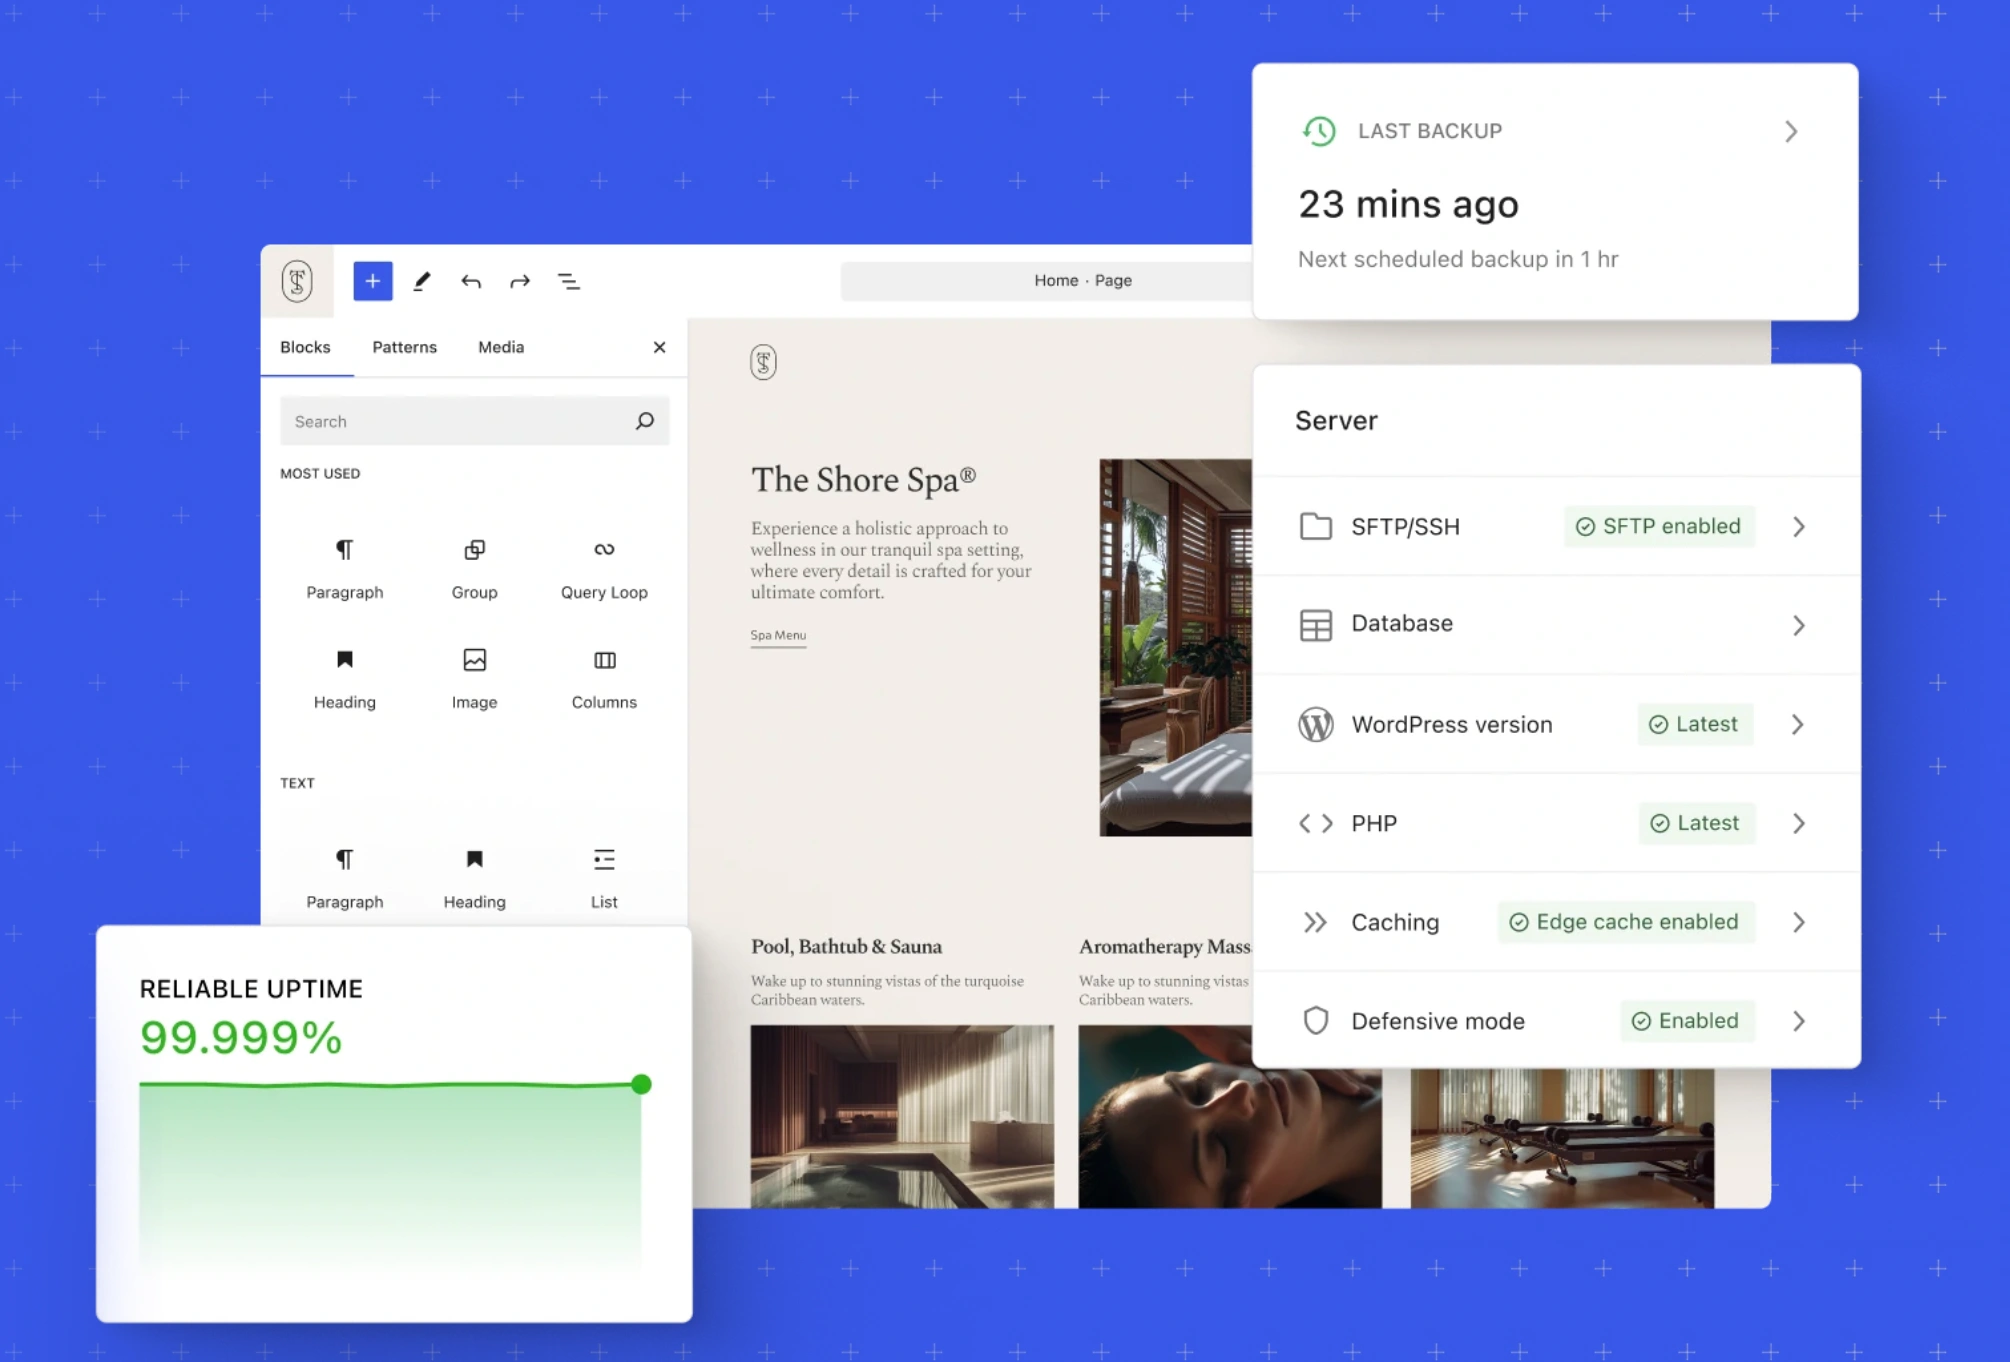2010x1362 pixels.
Task: Expand the Database server settings row
Action: [1799, 624]
